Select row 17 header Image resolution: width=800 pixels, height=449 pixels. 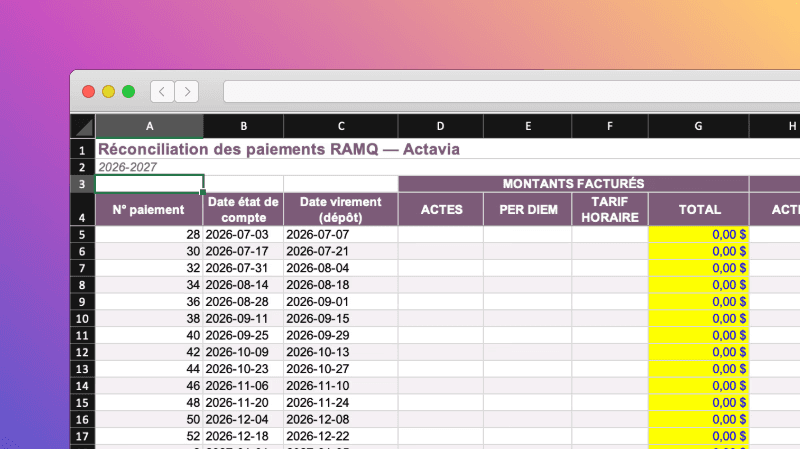click(x=83, y=436)
